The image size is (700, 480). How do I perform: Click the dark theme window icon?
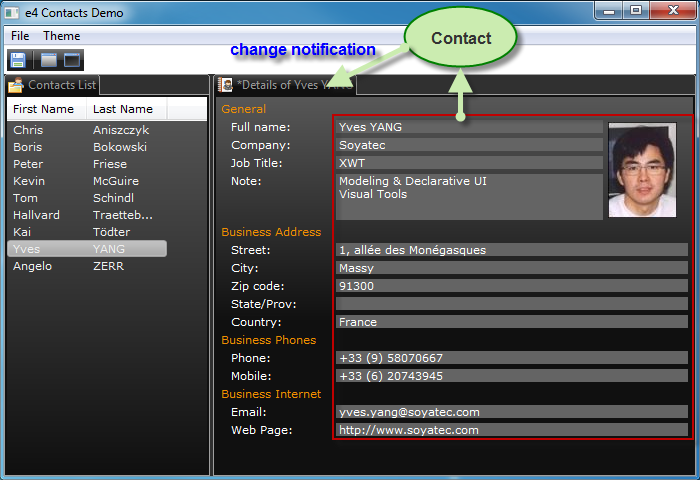(x=72, y=60)
